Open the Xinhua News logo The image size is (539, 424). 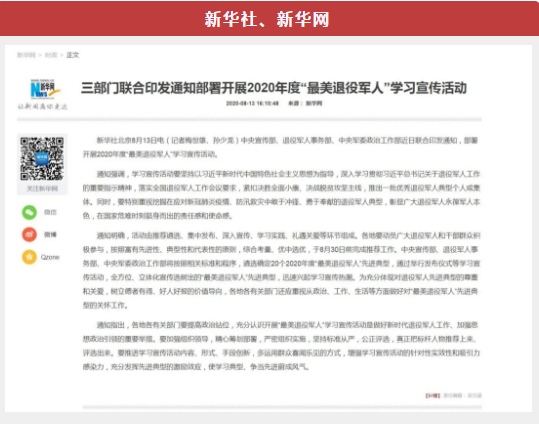click(44, 89)
